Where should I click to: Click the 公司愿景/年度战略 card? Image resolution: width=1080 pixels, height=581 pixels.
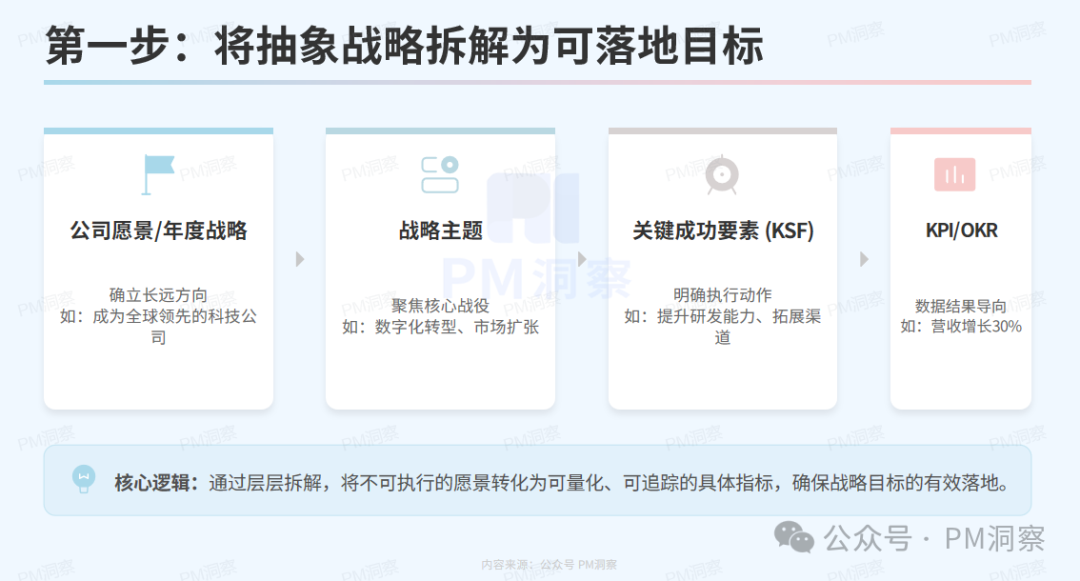[158, 268]
